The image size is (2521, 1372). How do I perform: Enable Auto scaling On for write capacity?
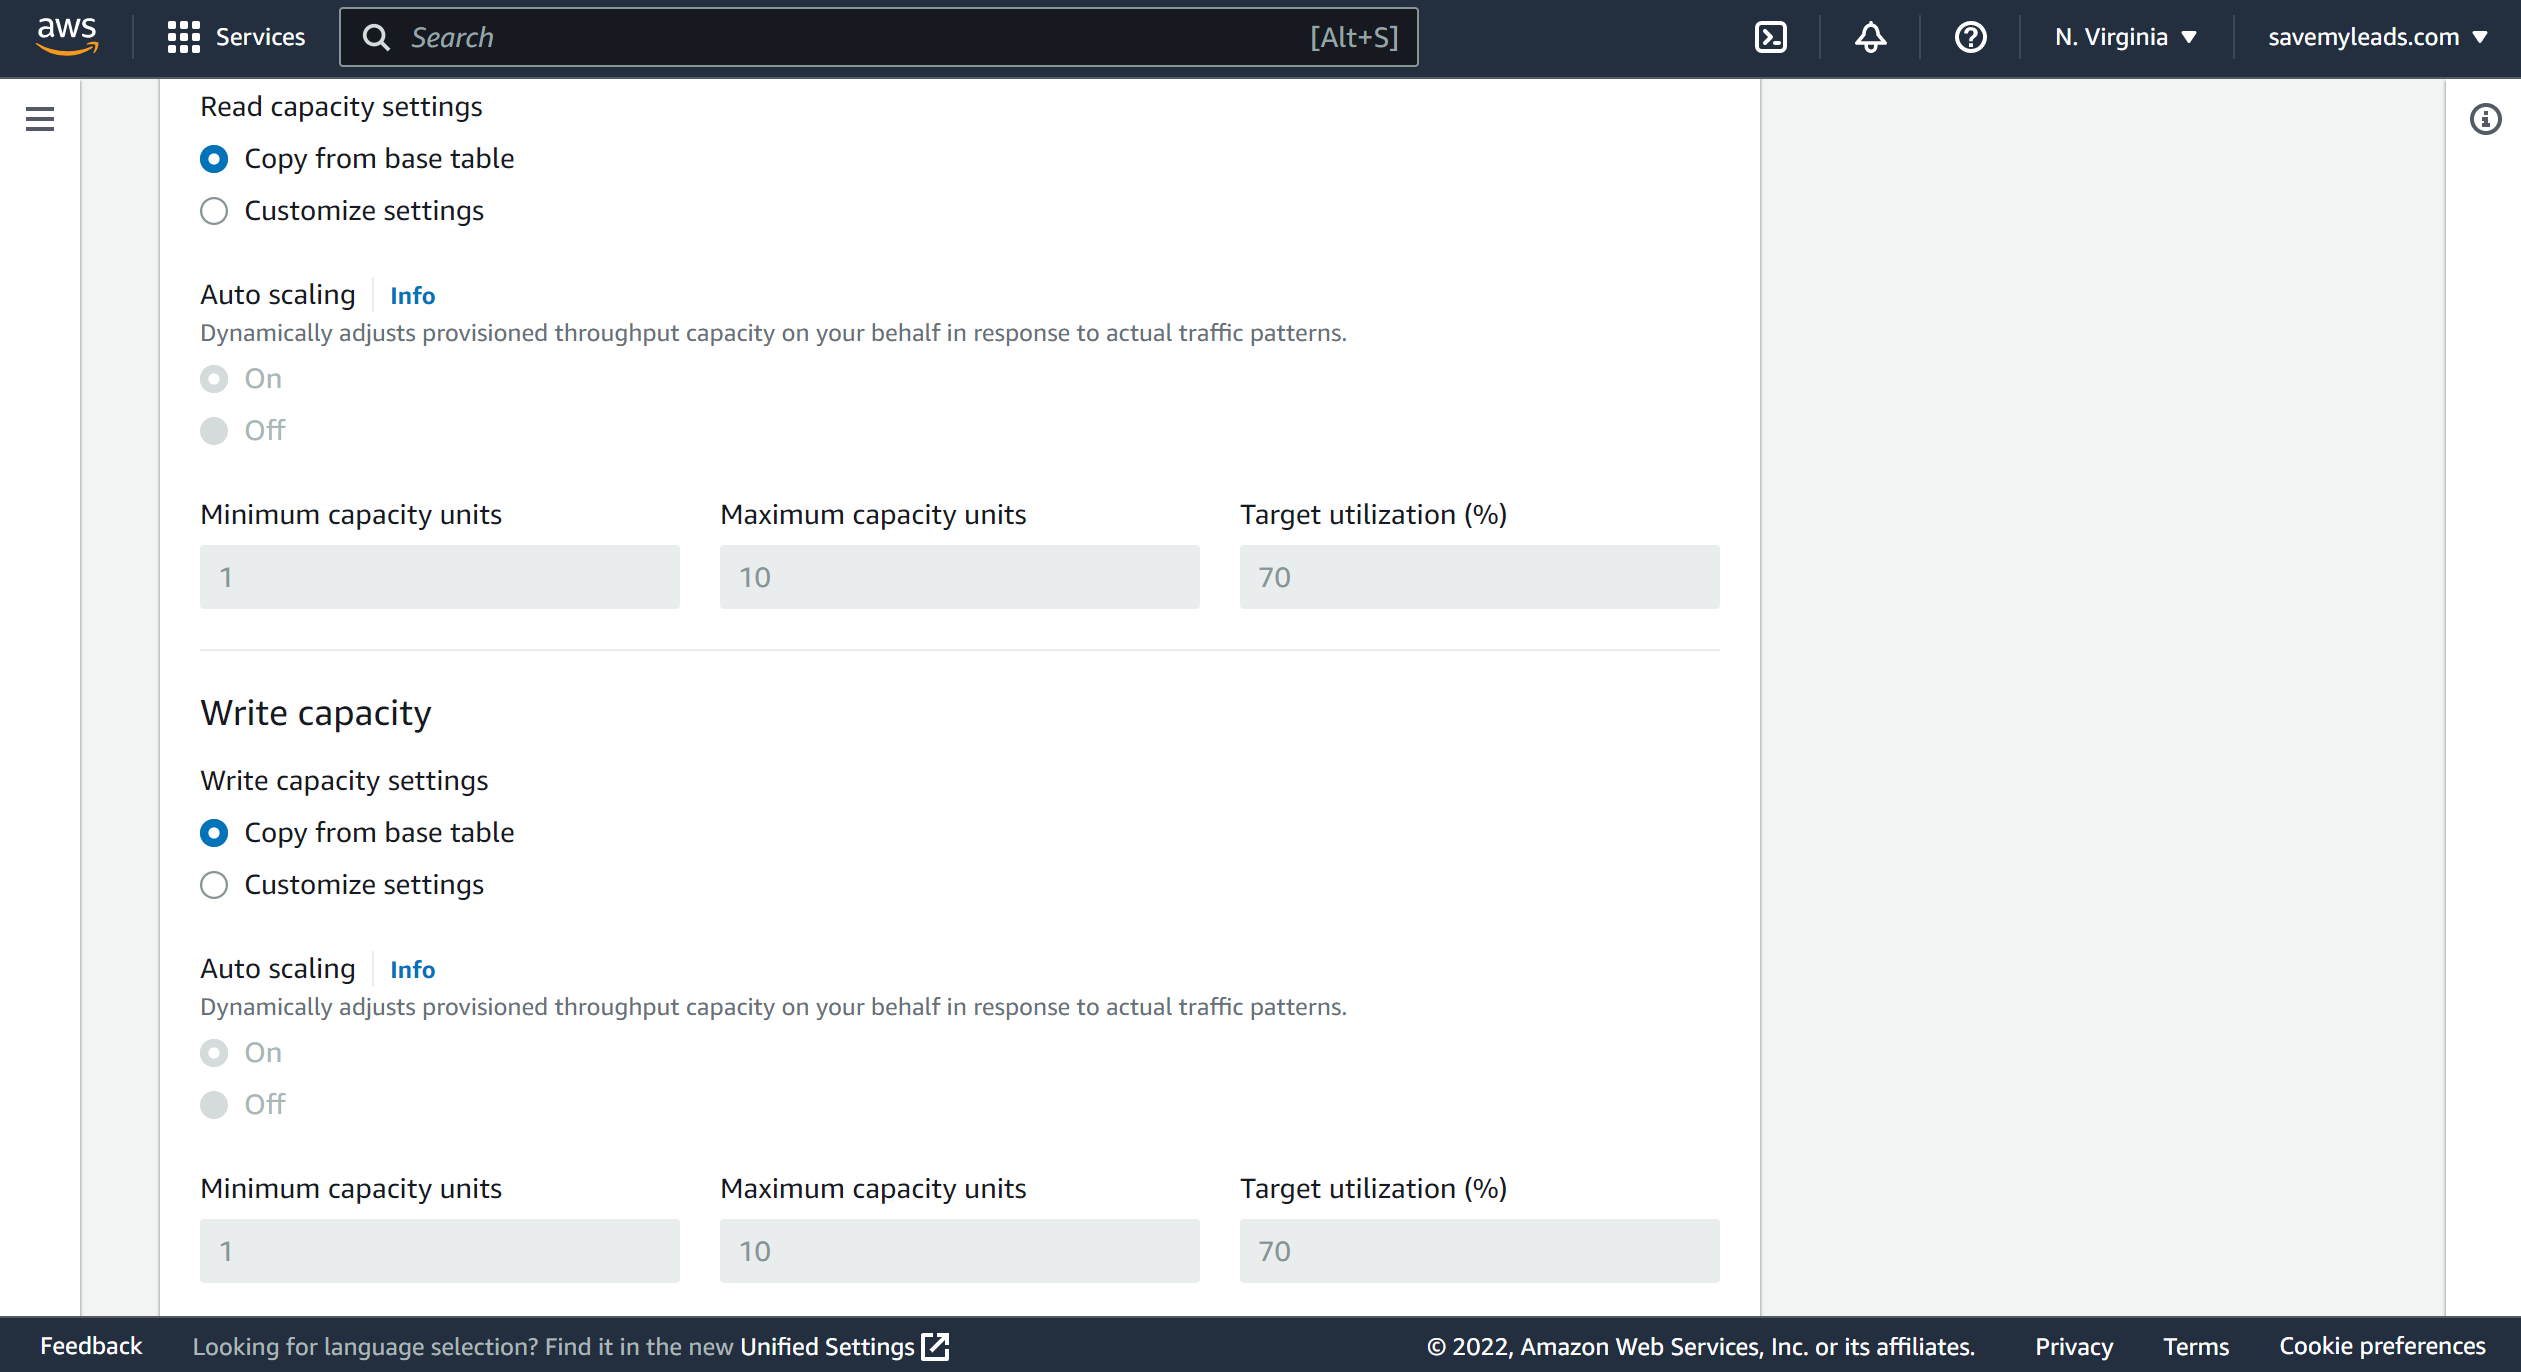click(215, 1051)
